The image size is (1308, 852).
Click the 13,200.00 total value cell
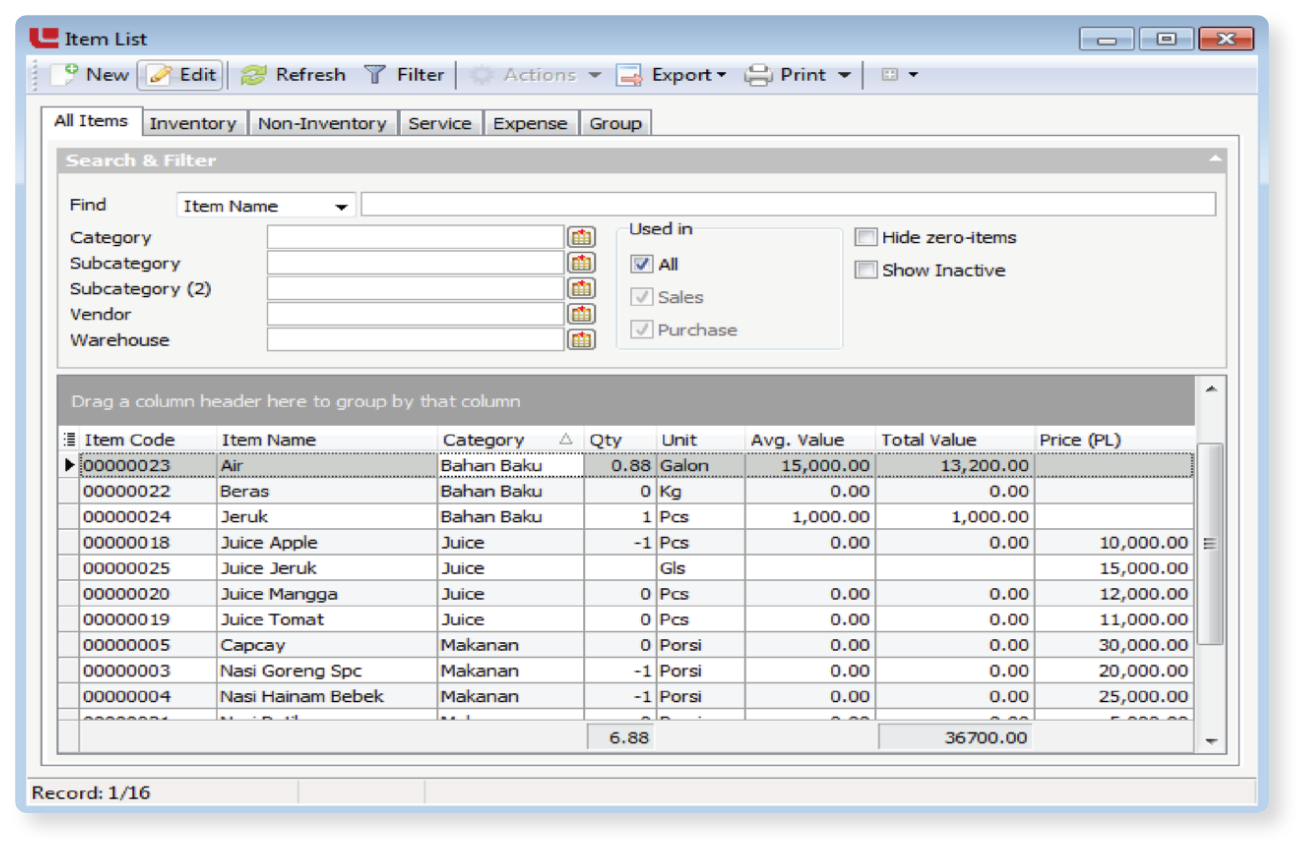coord(955,466)
